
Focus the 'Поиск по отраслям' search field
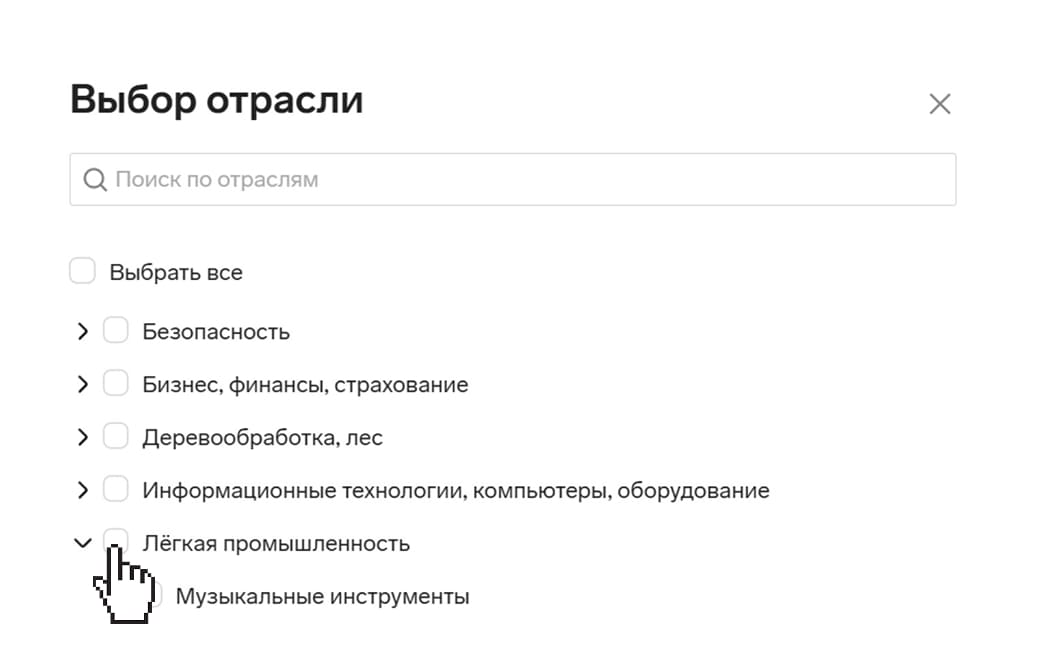pos(530,180)
